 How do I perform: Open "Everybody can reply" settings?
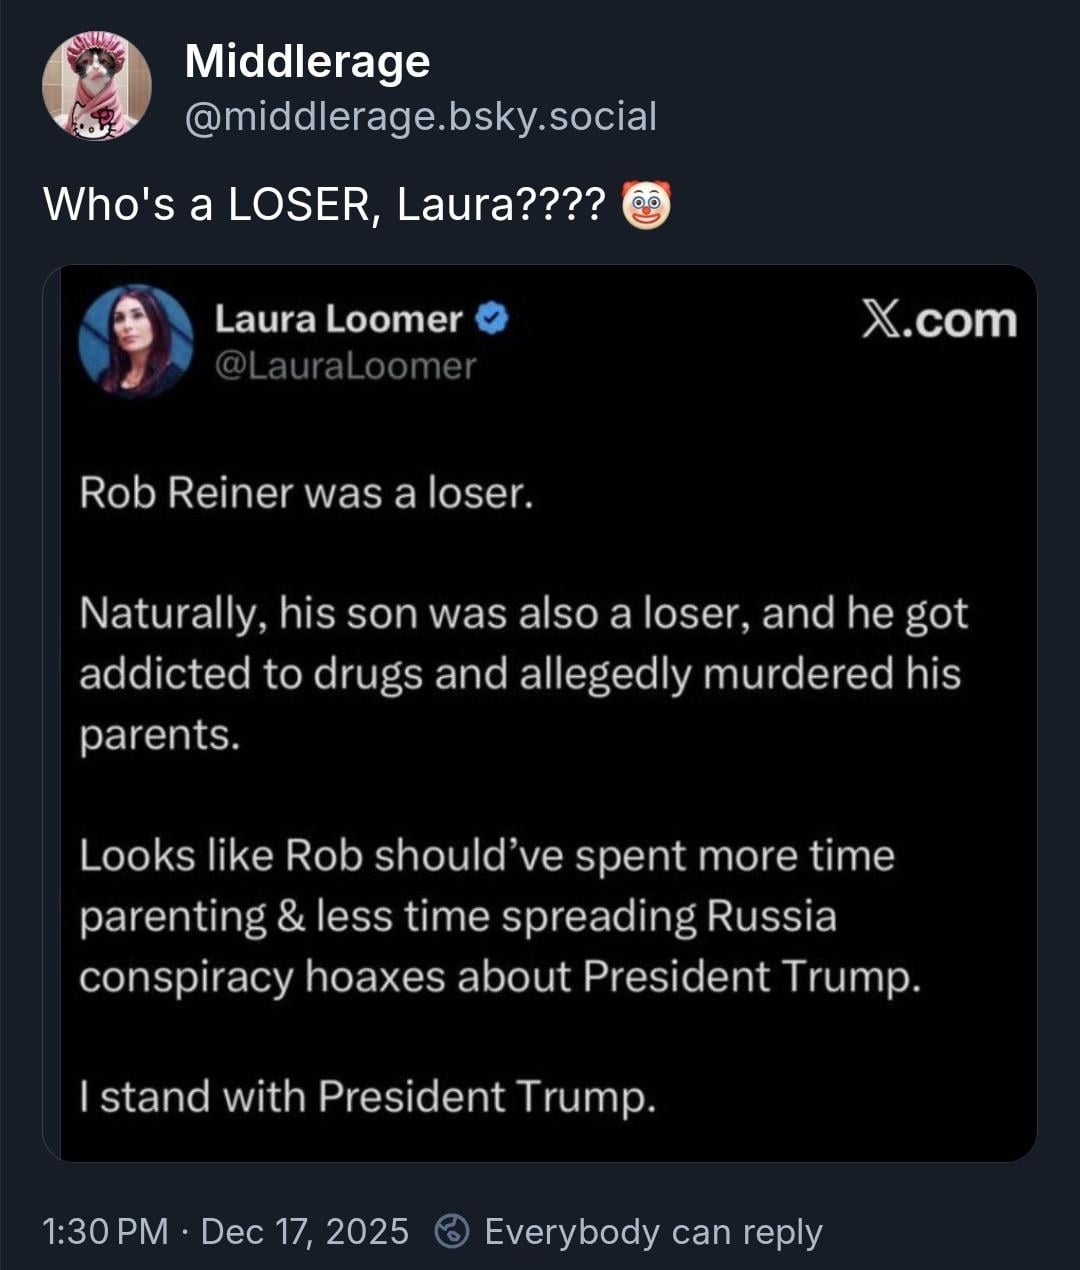pos(653,1232)
